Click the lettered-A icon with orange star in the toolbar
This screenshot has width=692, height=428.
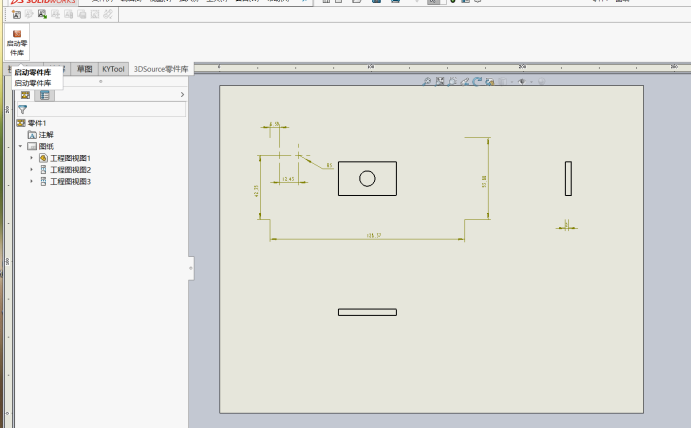[16, 15]
